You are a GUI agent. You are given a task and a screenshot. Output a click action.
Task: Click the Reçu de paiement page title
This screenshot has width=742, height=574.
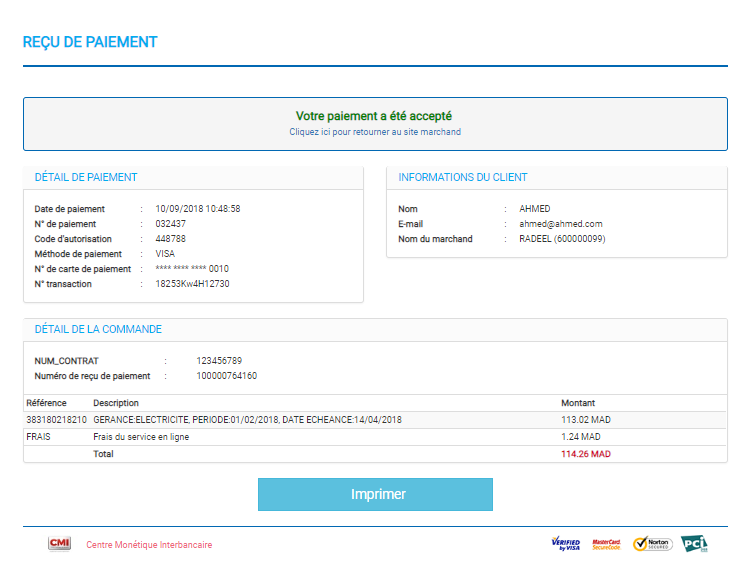pos(90,42)
